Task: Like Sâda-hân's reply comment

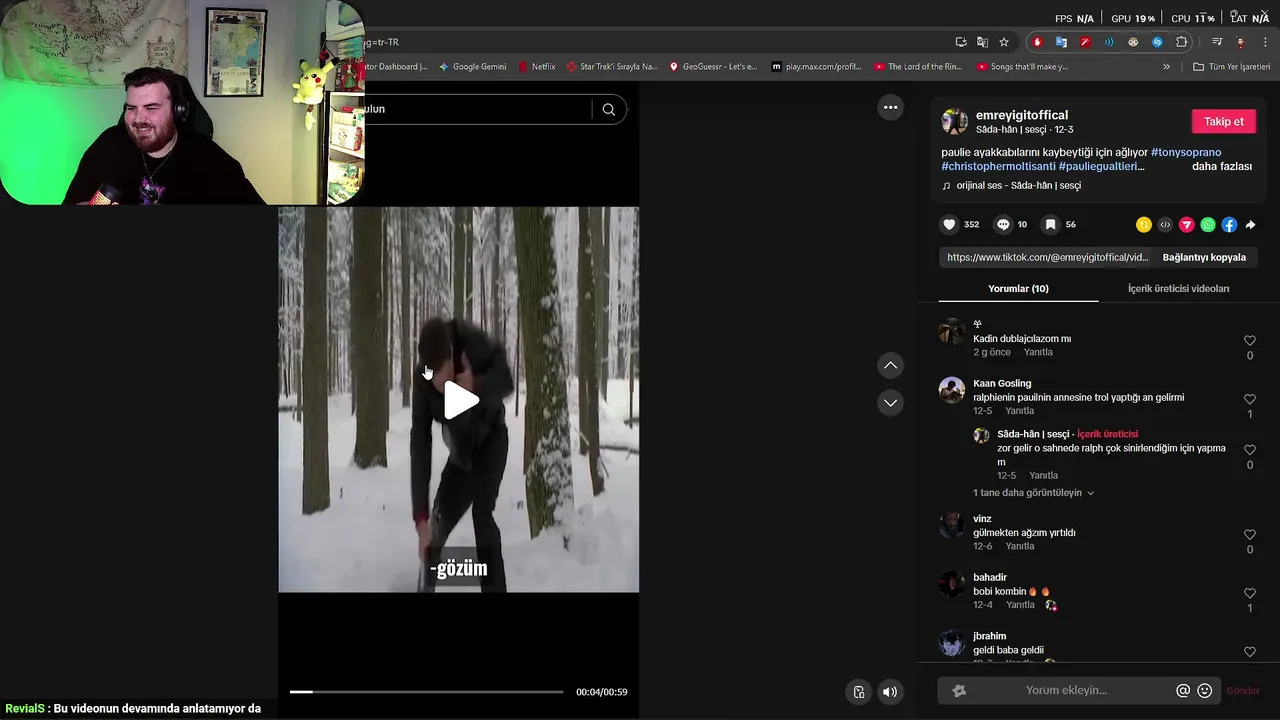Action: pos(1249,450)
